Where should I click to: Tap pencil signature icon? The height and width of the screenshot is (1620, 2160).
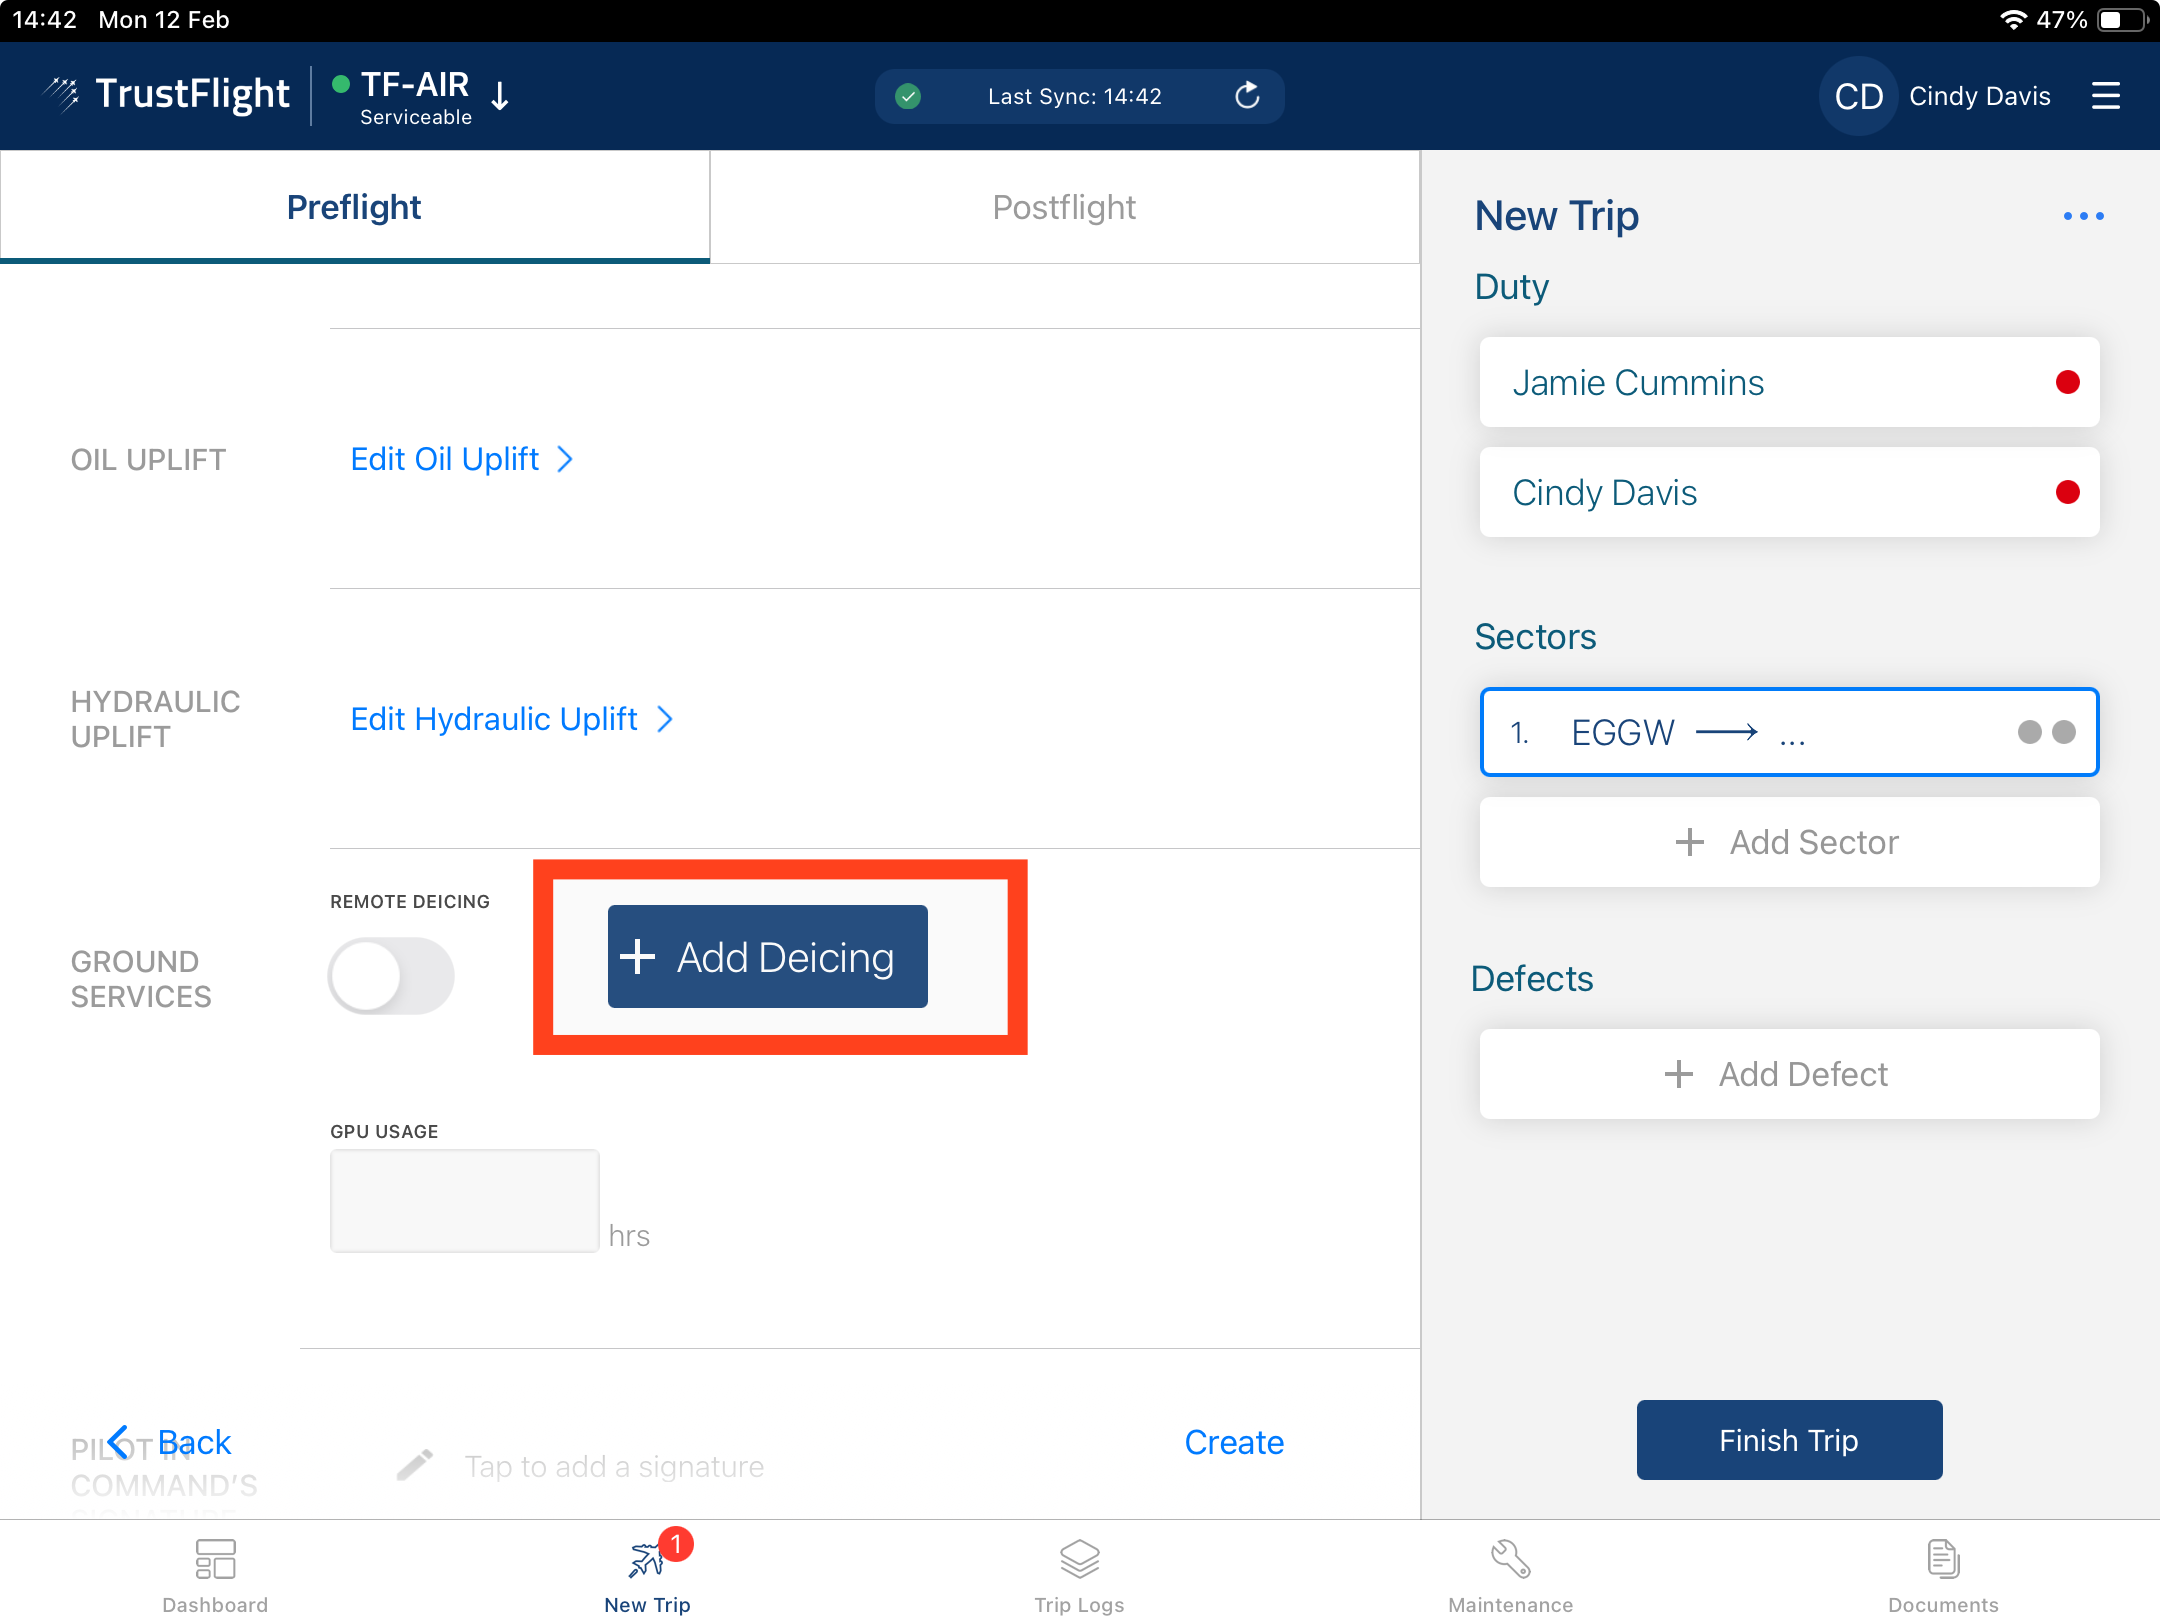click(x=415, y=1465)
